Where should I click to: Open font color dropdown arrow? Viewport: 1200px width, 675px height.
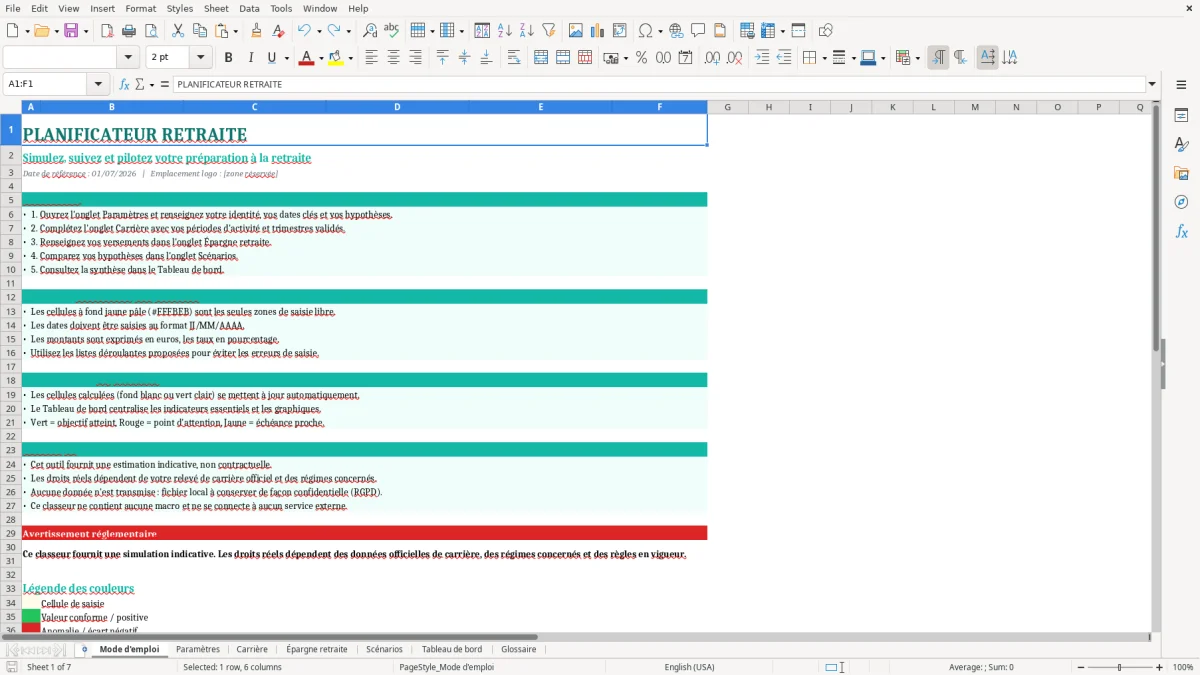click(320, 58)
